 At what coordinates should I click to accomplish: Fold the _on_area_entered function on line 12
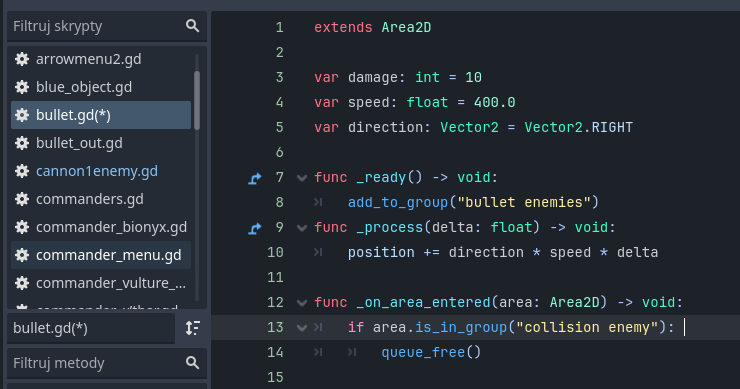[x=302, y=303]
